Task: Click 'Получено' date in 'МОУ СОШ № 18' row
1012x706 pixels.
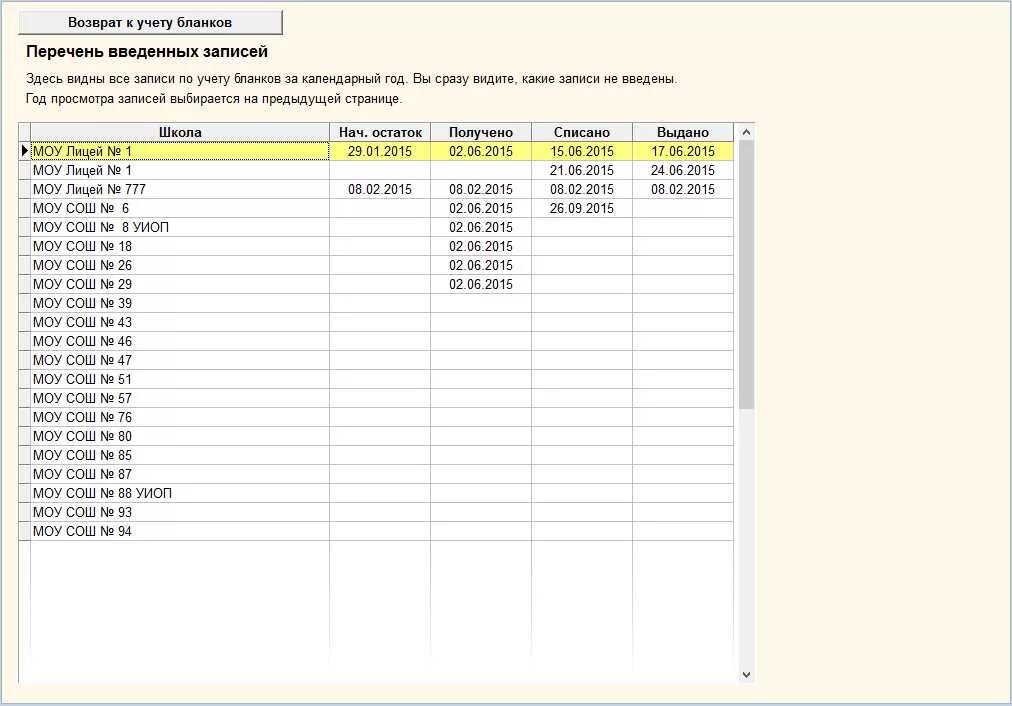Action: [481, 247]
